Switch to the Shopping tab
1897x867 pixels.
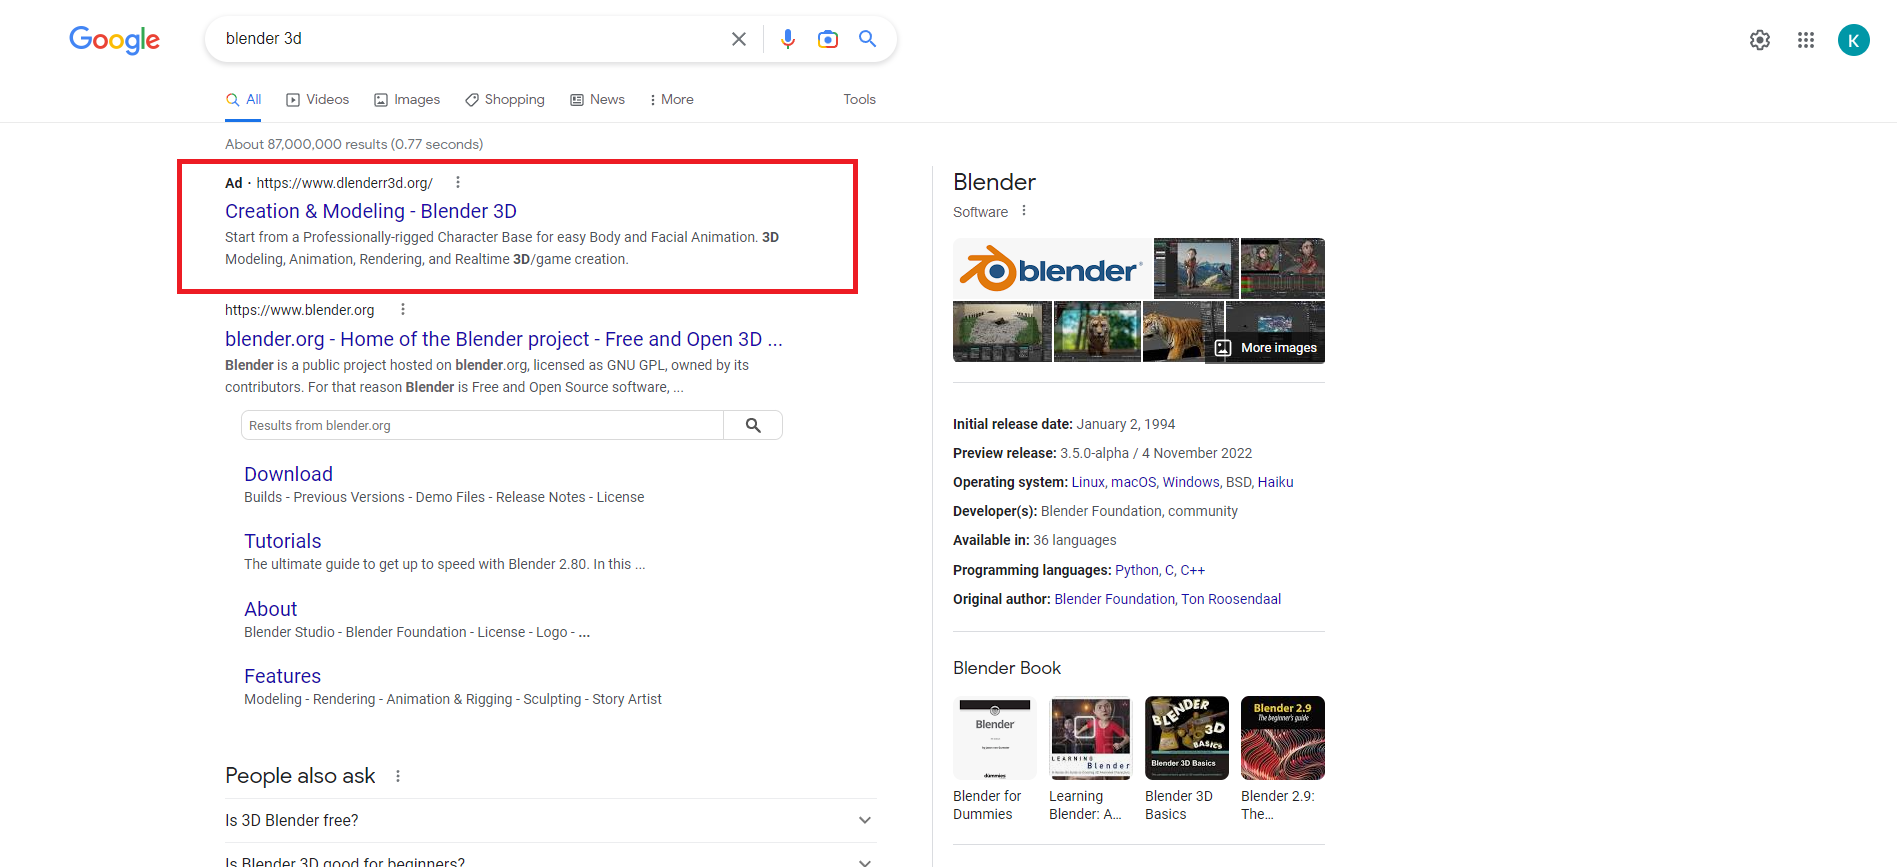point(505,100)
